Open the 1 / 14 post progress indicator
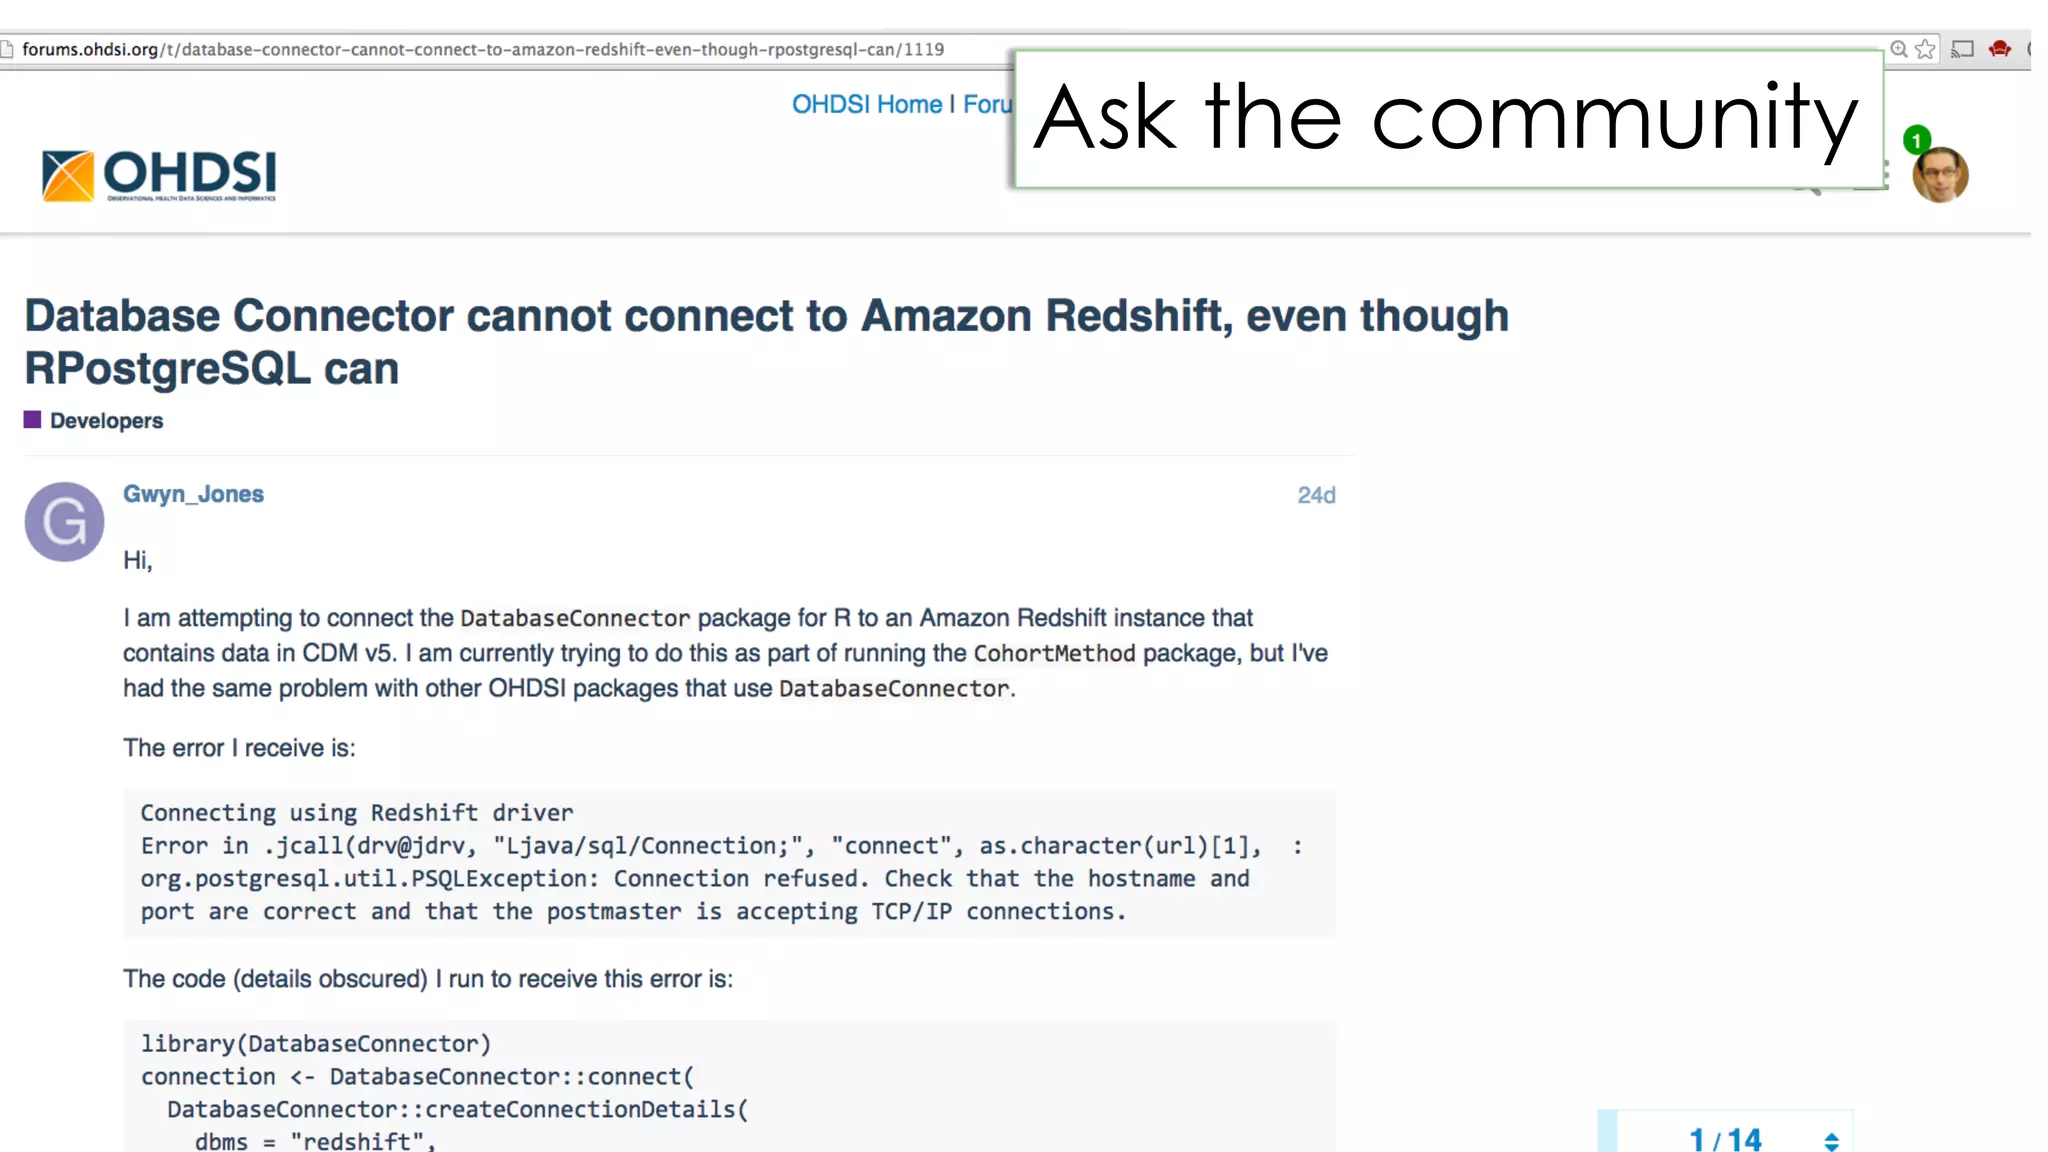Screen dimensions: 2048x1152 pos(1725,1139)
